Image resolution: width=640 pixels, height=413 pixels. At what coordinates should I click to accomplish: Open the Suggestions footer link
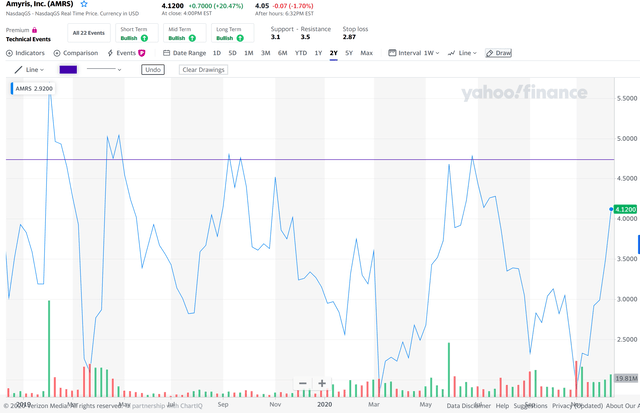pos(530,406)
